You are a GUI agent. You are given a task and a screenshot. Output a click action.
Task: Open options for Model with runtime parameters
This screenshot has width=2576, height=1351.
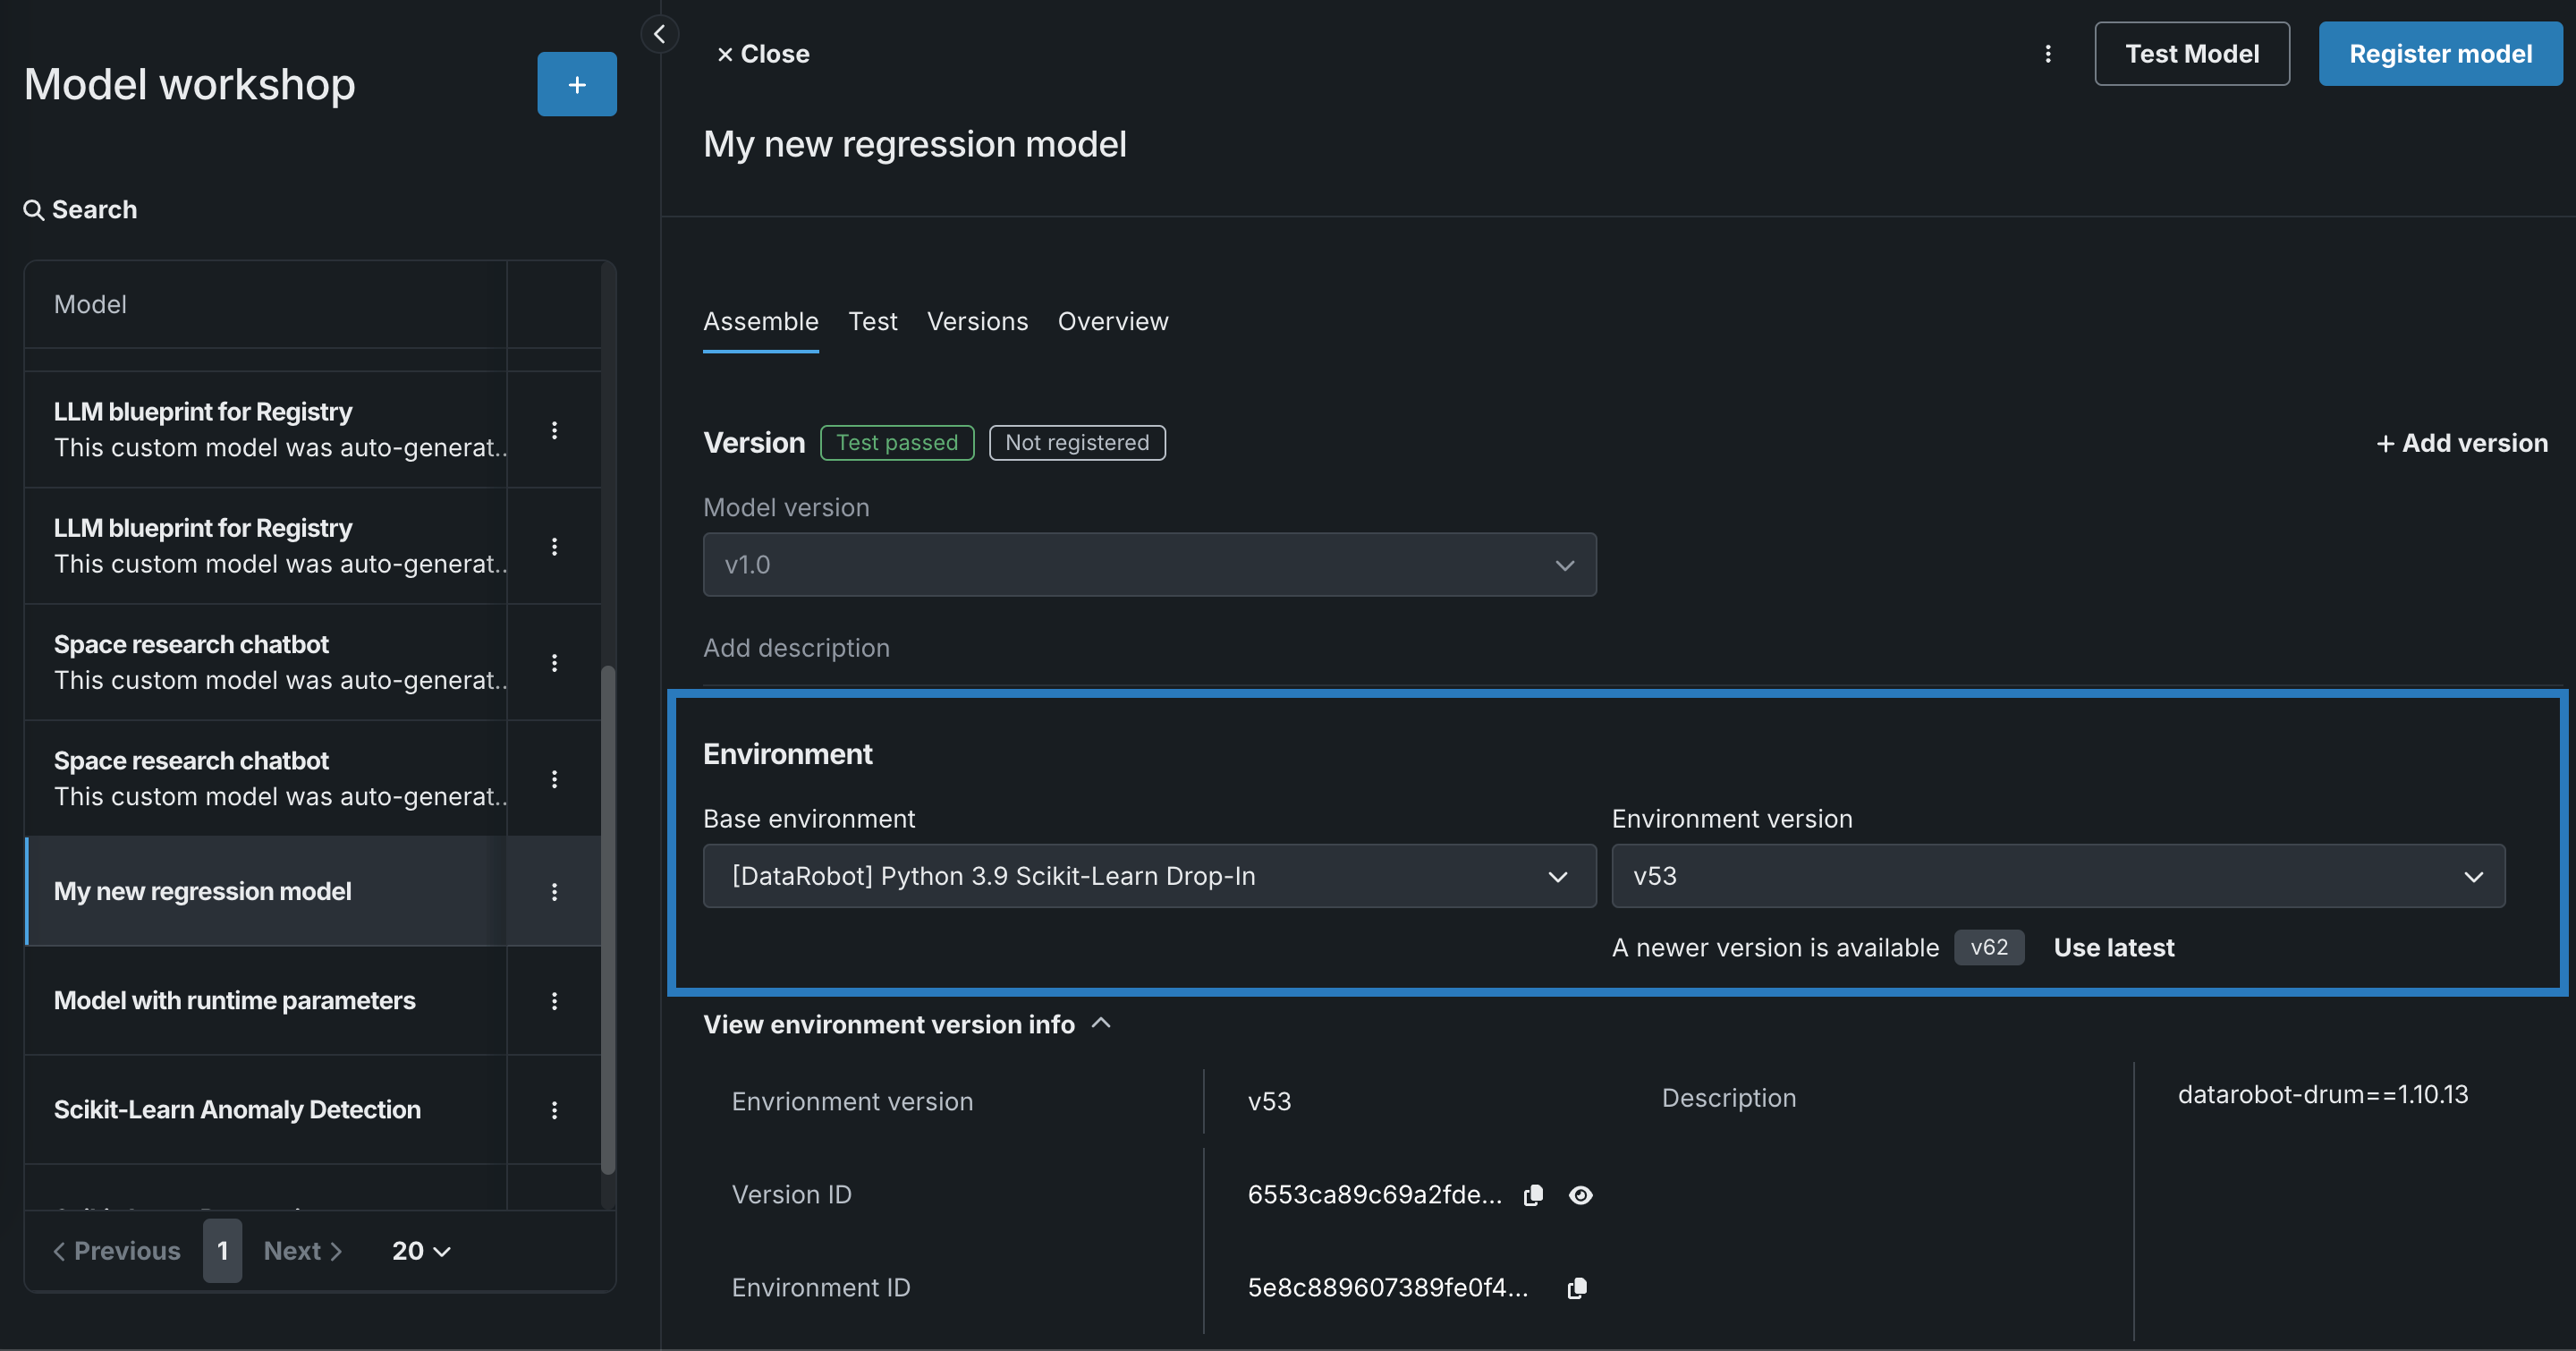(x=554, y=1000)
